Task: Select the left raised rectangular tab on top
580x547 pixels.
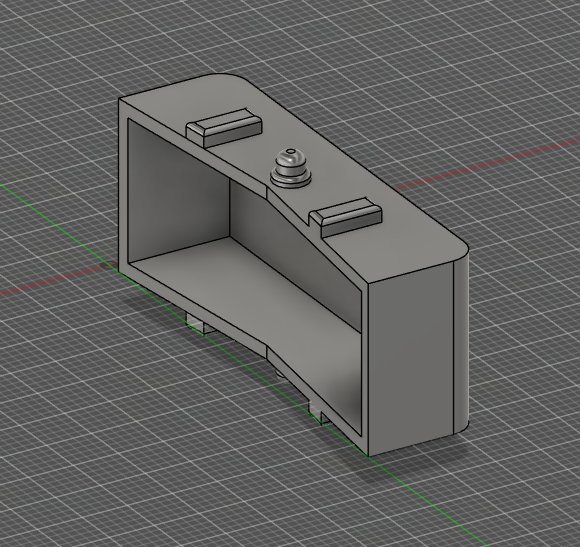Action: (225, 128)
